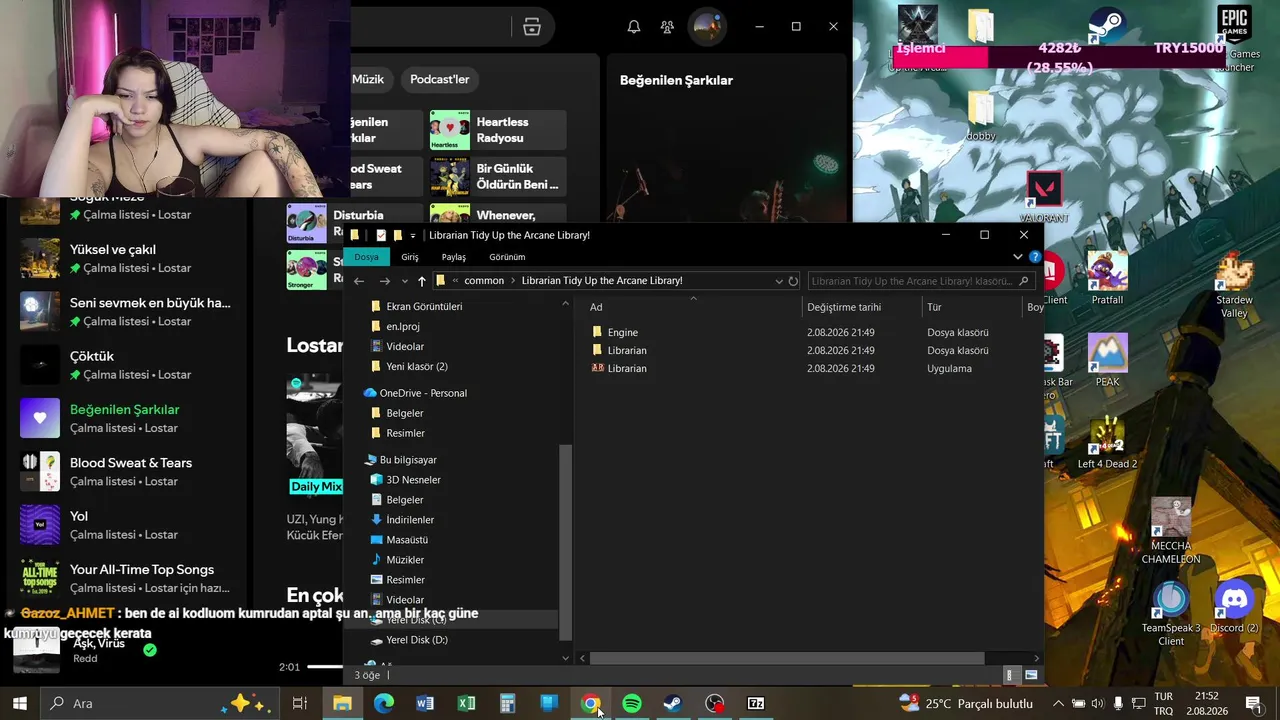Open the Discord (2) desktop shortcut
Viewport: 1280px width, 720px height.
click(x=1234, y=607)
